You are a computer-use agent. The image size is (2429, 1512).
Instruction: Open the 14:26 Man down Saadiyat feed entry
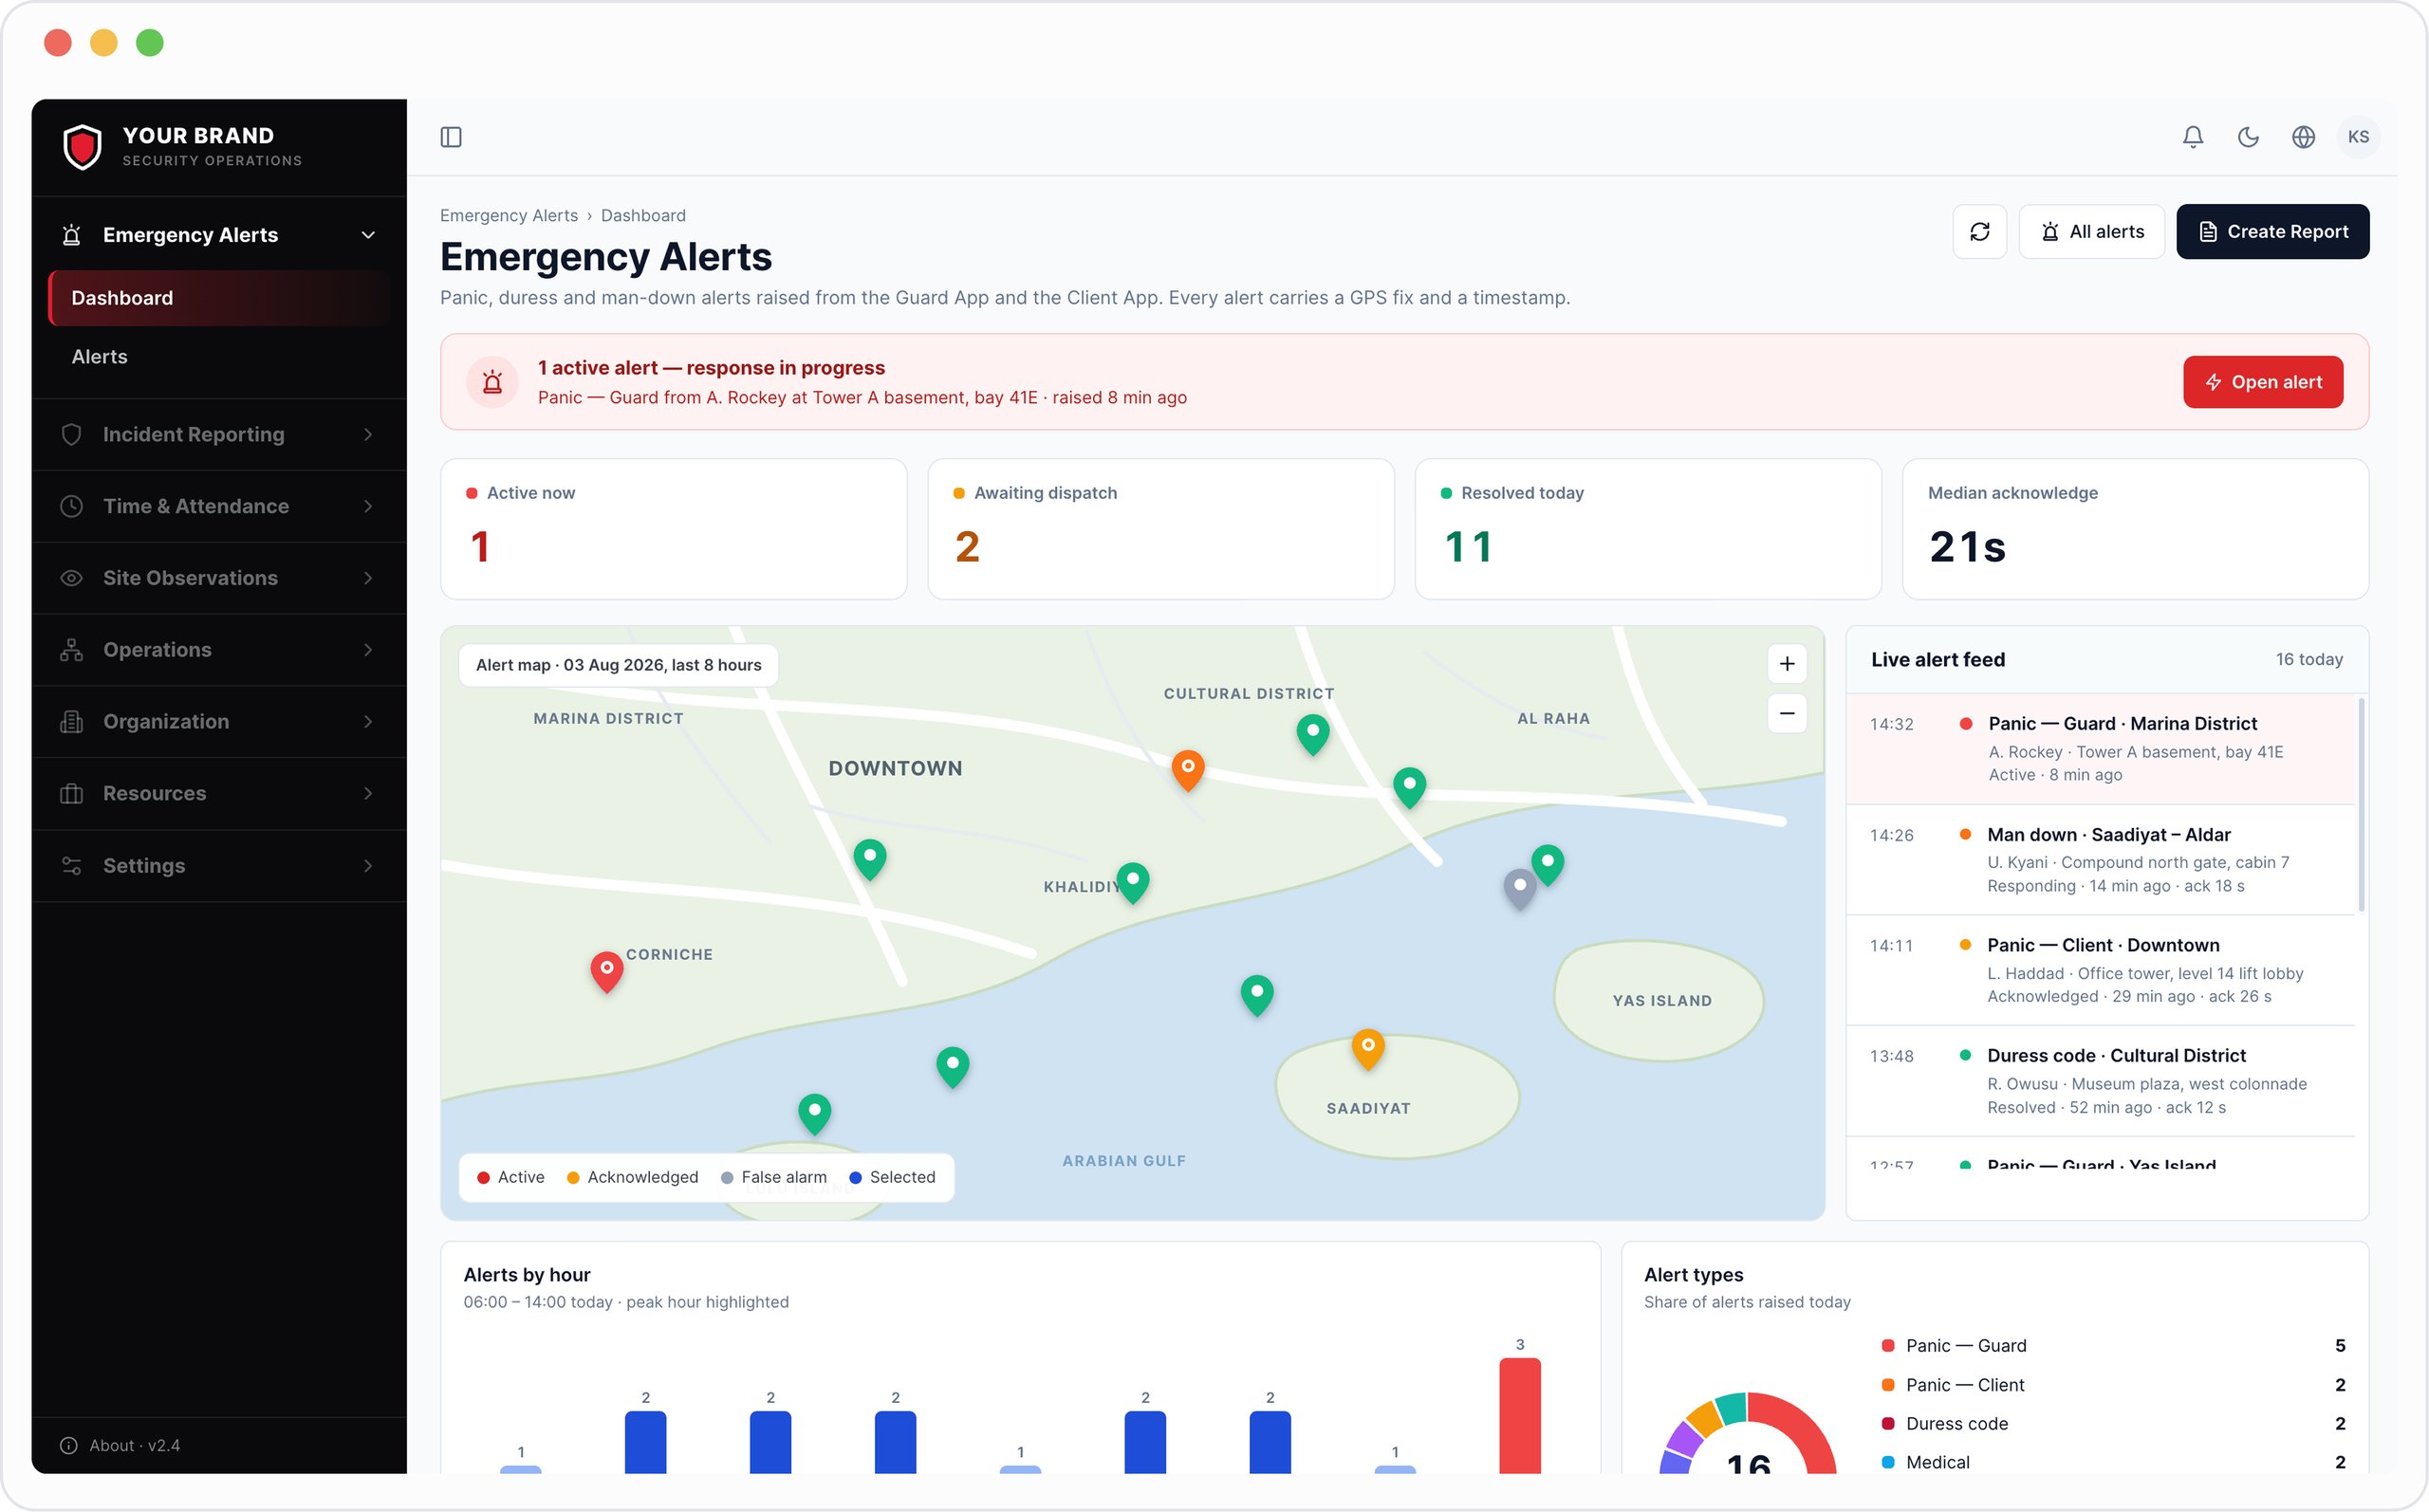click(x=2100, y=860)
